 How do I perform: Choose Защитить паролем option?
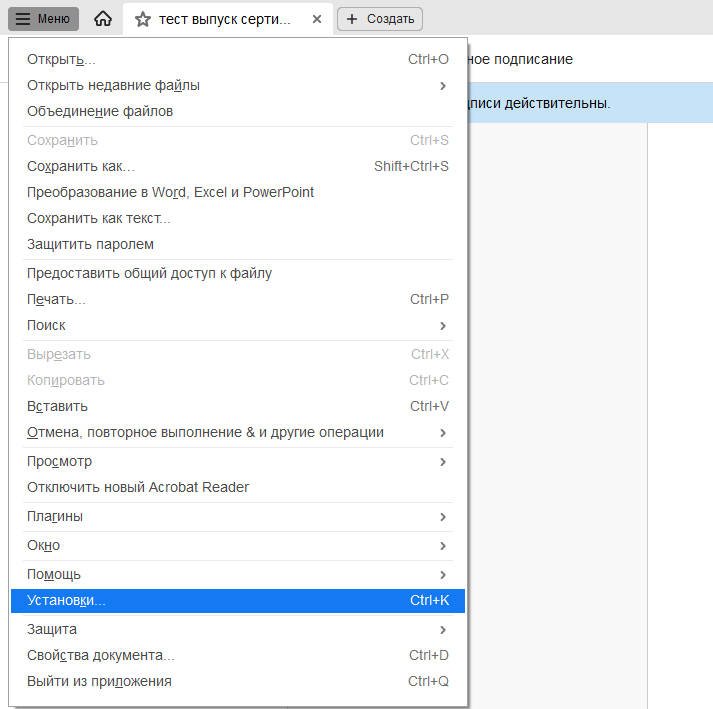pos(90,244)
